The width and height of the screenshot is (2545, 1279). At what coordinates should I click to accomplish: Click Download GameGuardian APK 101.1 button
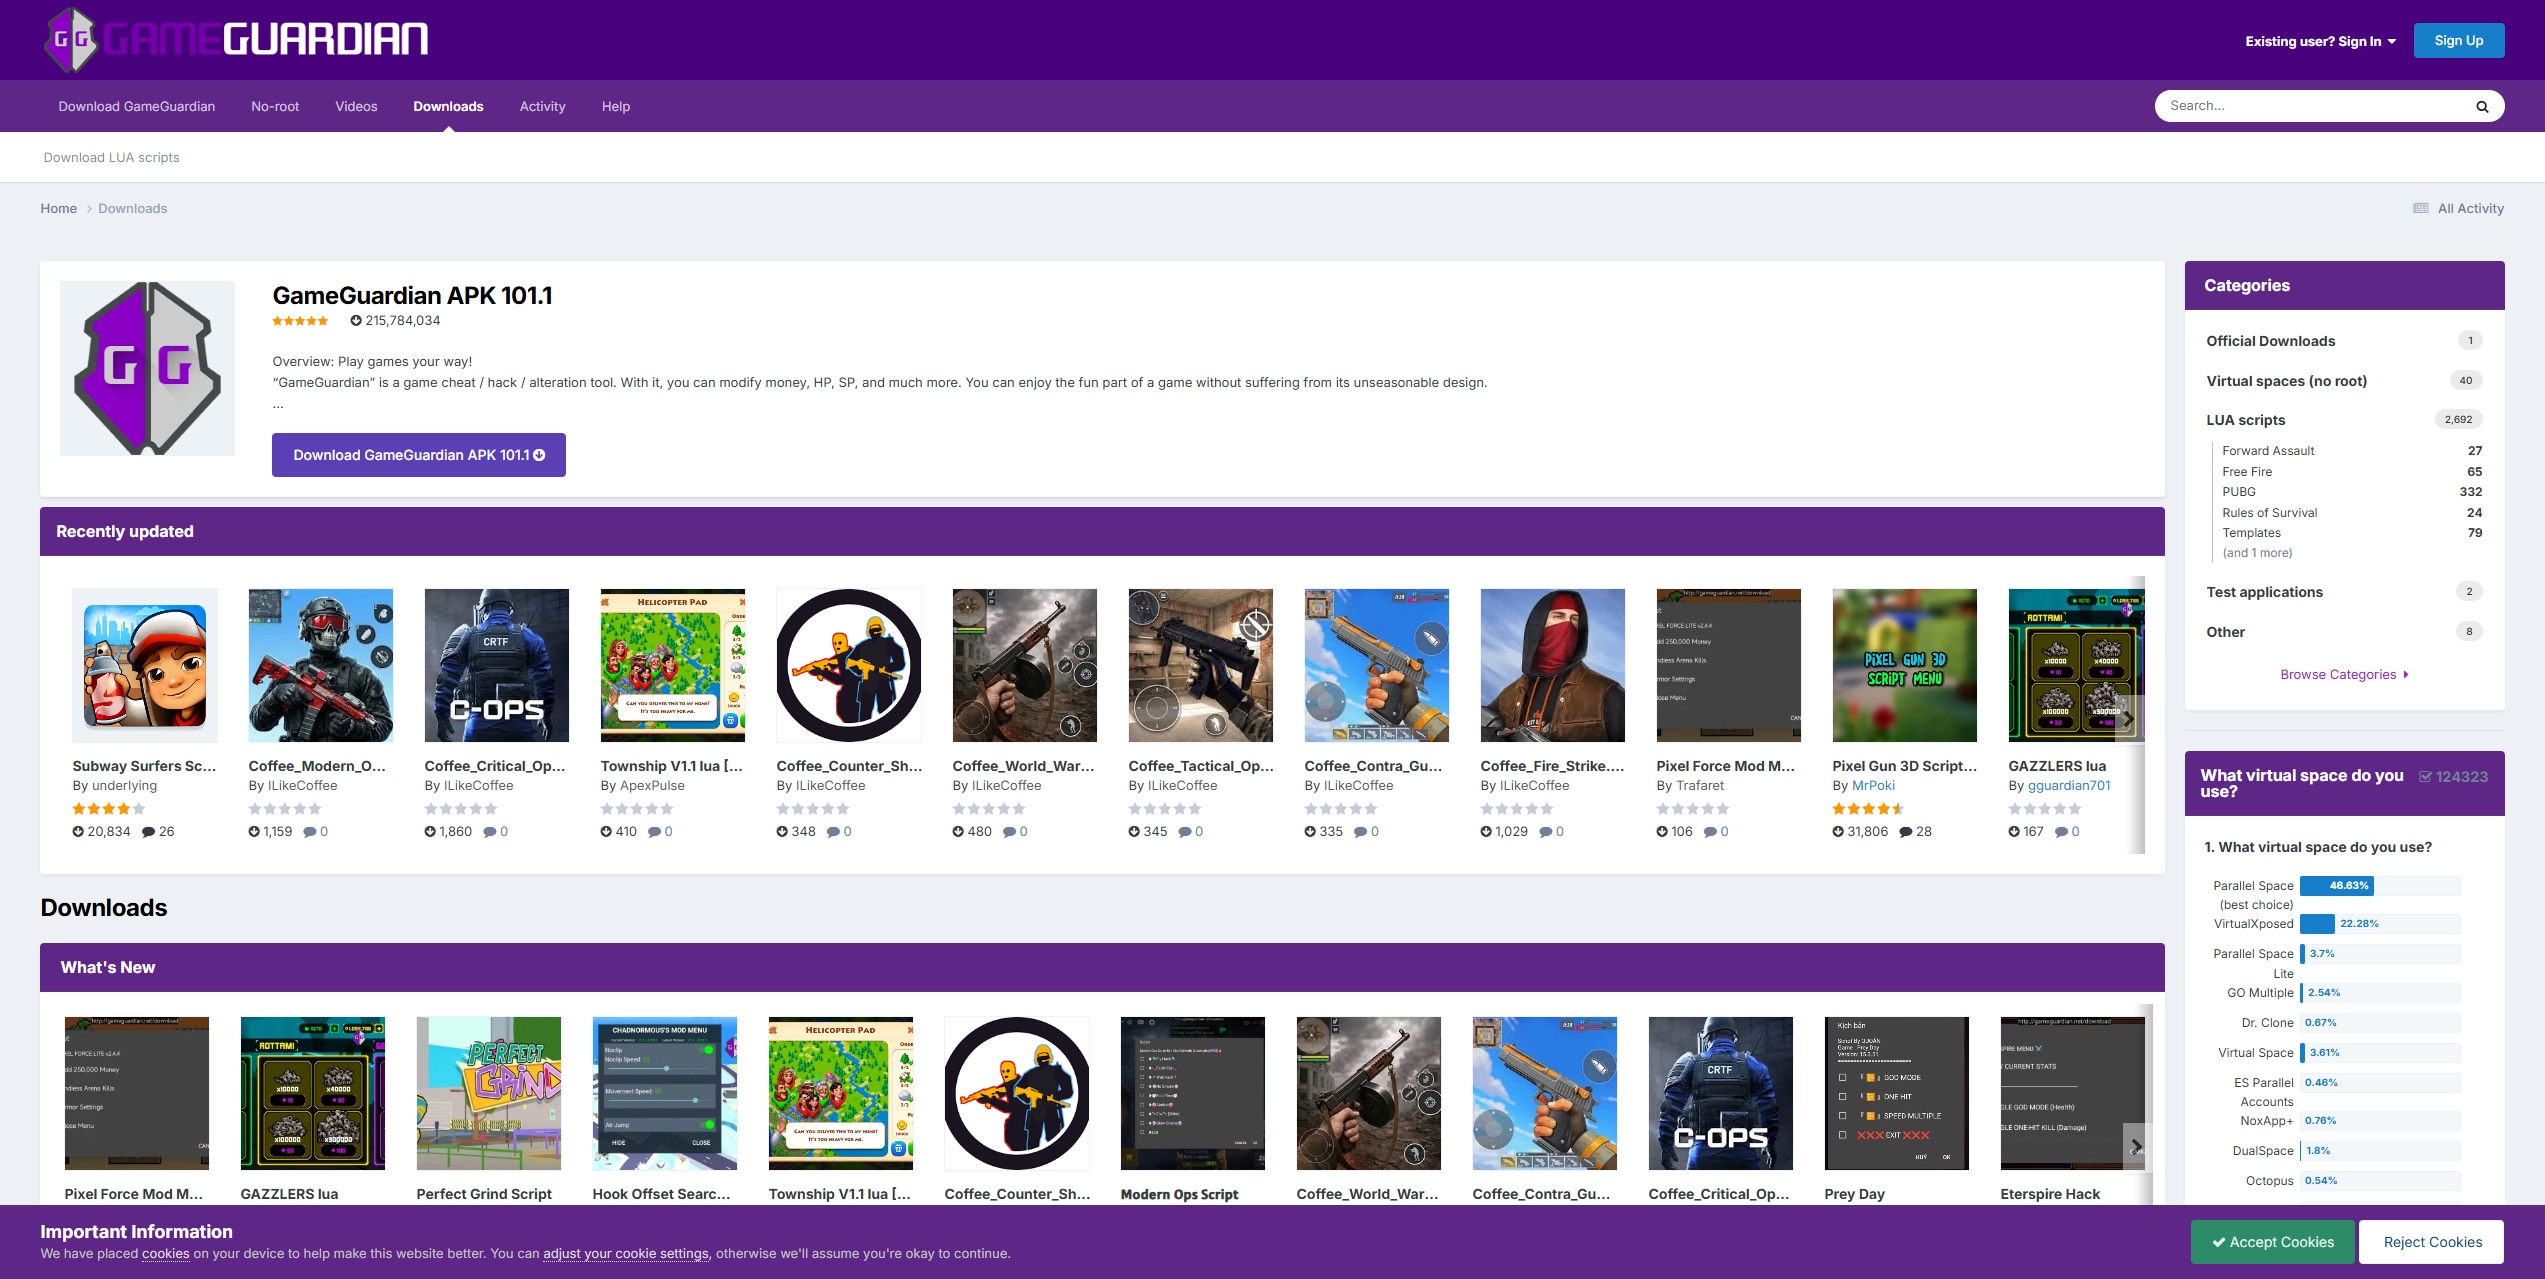pos(419,455)
